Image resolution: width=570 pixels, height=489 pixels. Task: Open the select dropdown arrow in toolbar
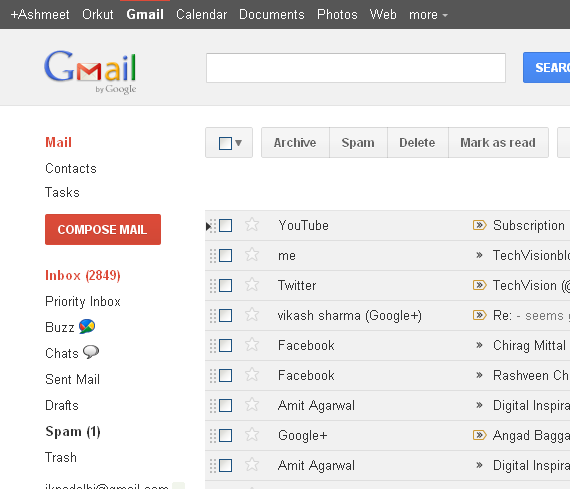tap(238, 143)
